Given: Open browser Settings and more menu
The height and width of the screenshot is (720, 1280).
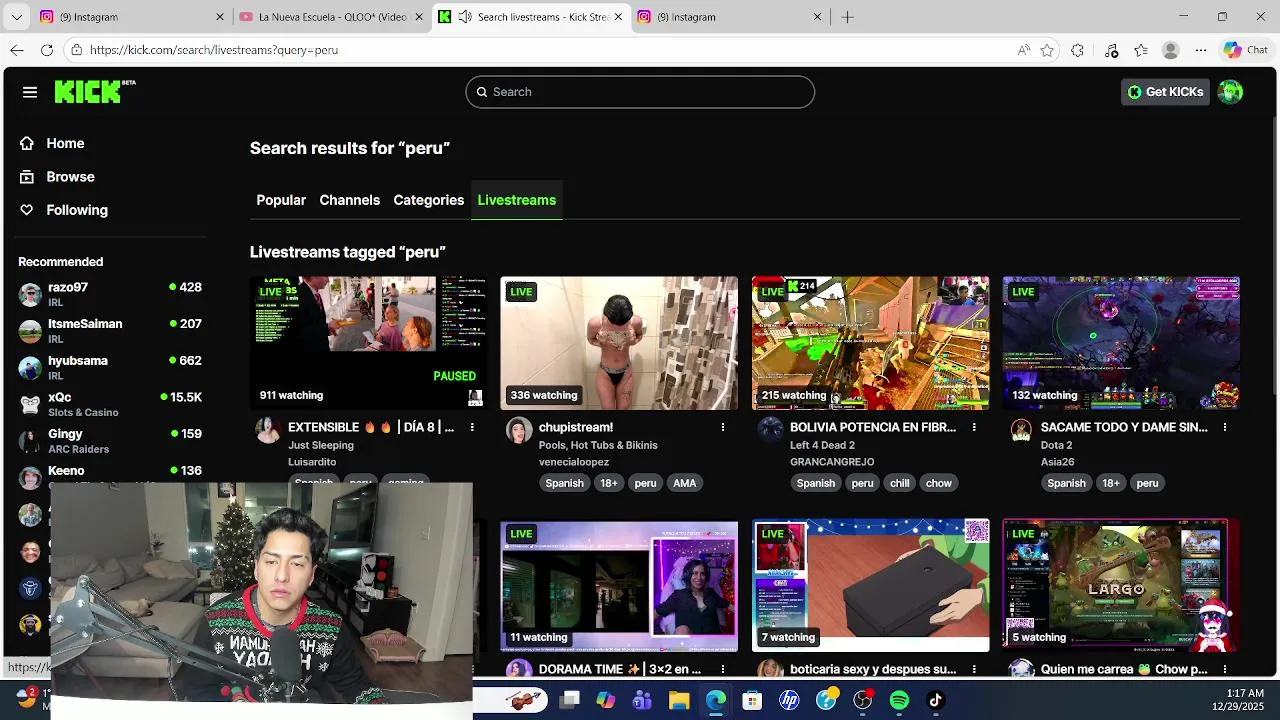Looking at the screenshot, I should [1203, 50].
